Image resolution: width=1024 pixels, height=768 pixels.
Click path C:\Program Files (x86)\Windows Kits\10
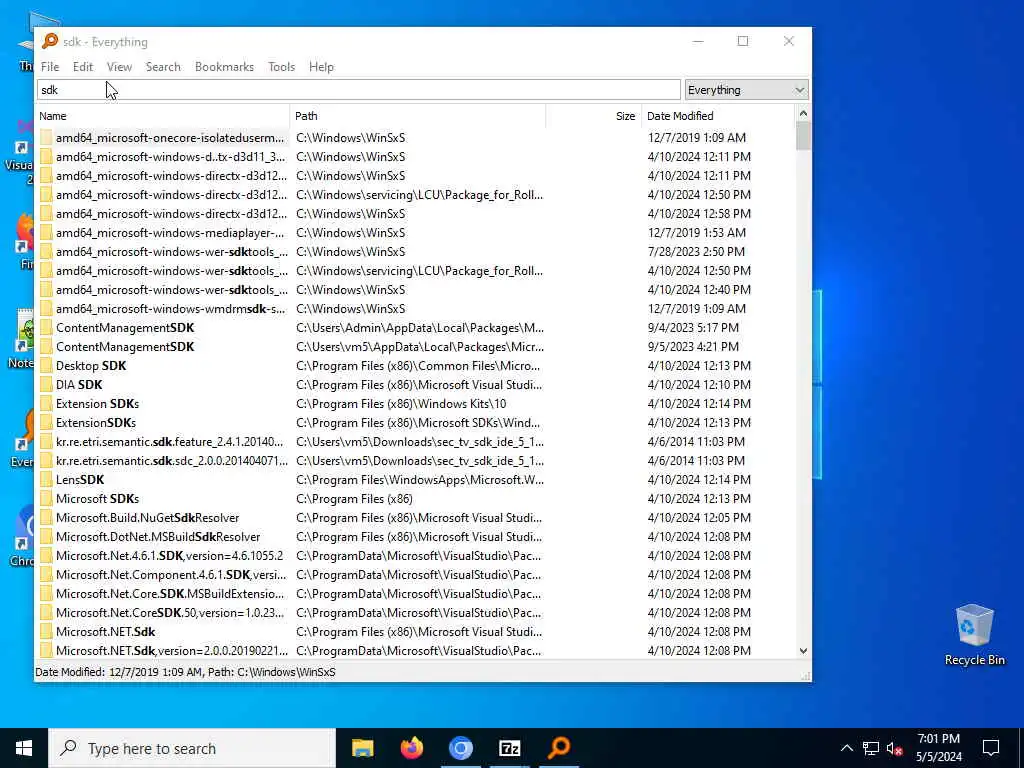pyautogui.click(x=401, y=404)
